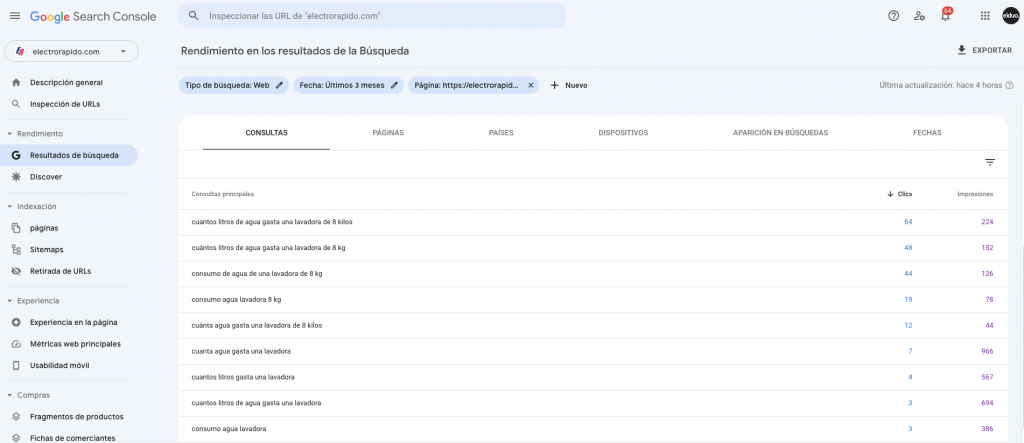The image size is (1024, 443).
Task: Open Fichas de comerciantes
Action: 72,438
